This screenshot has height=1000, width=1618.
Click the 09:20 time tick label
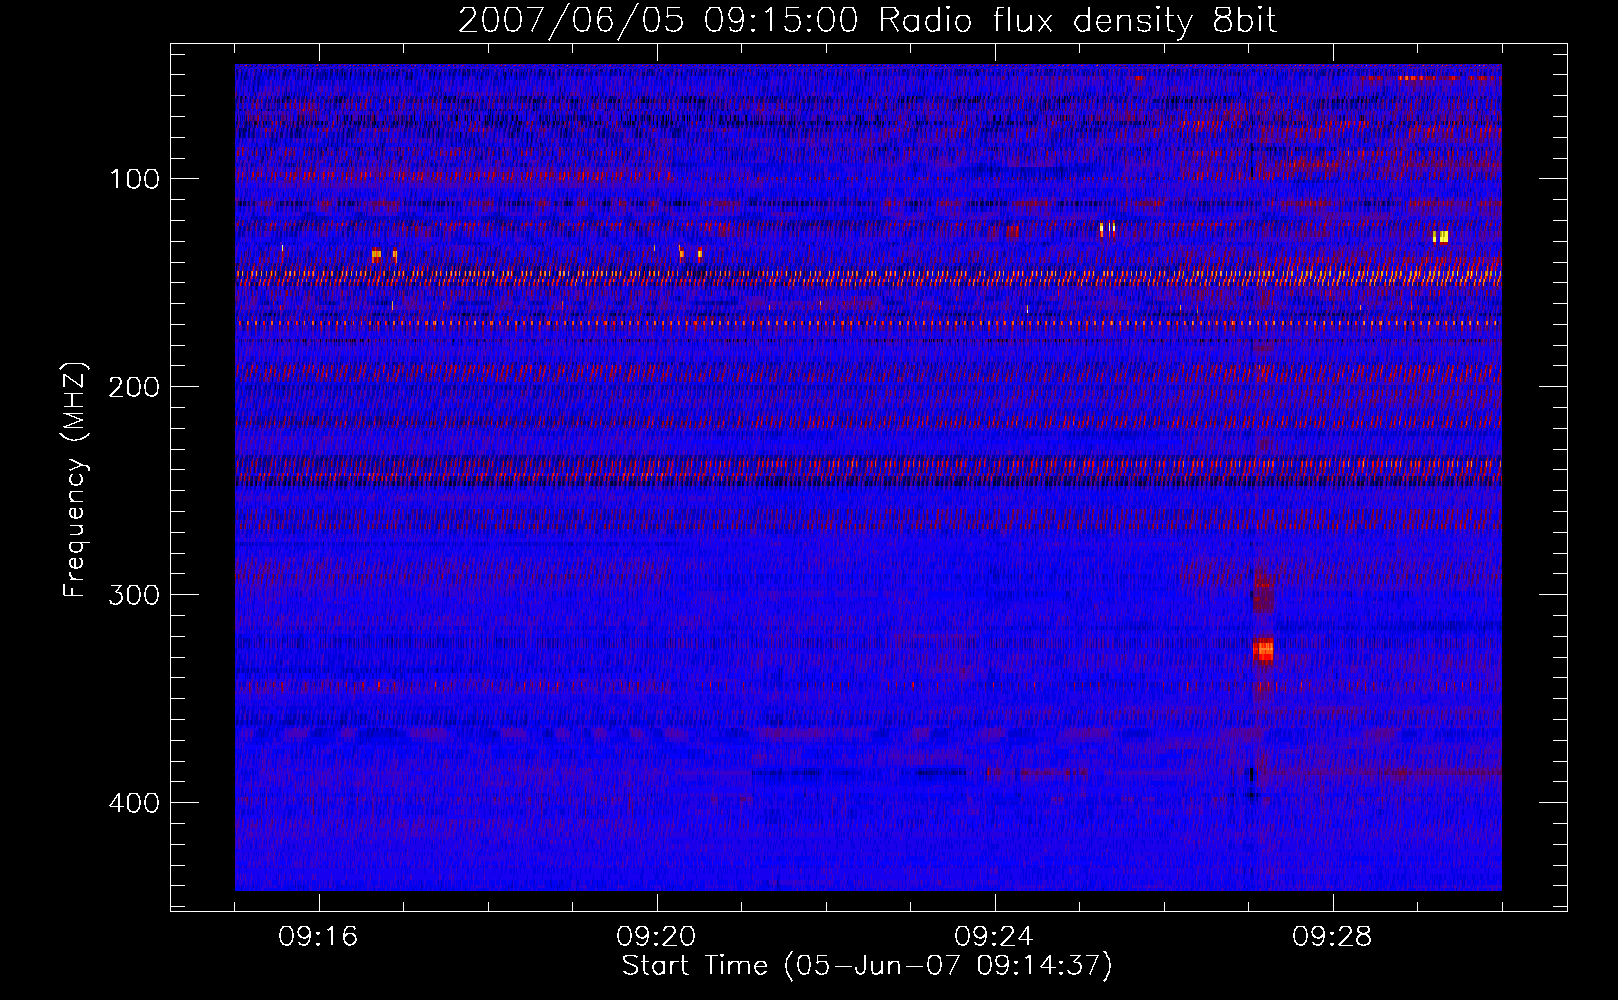[x=656, y=937]
